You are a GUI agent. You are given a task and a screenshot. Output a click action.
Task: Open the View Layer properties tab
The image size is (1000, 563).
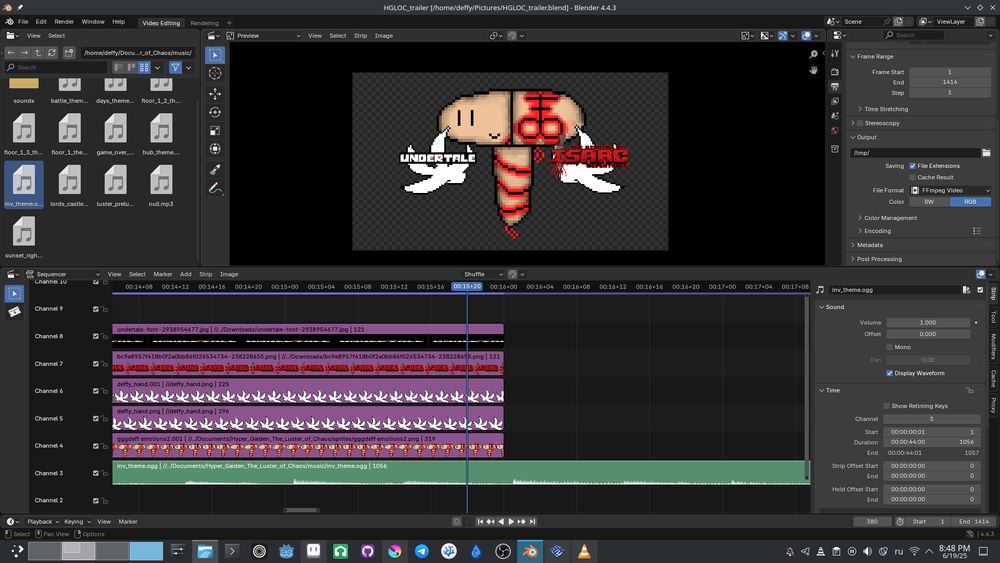point(835,101)
